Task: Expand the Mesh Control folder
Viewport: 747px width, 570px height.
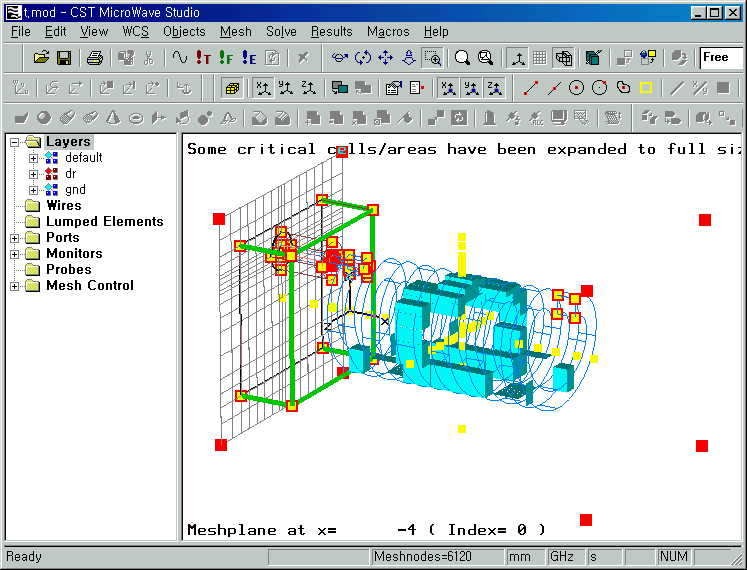Action: 14,286
